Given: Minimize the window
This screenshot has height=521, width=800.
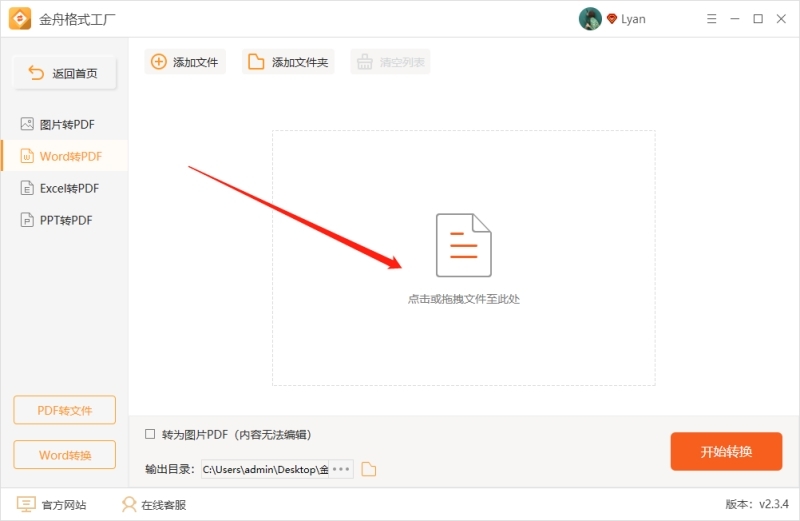Looking at the screenshot, I should [735, 19].
